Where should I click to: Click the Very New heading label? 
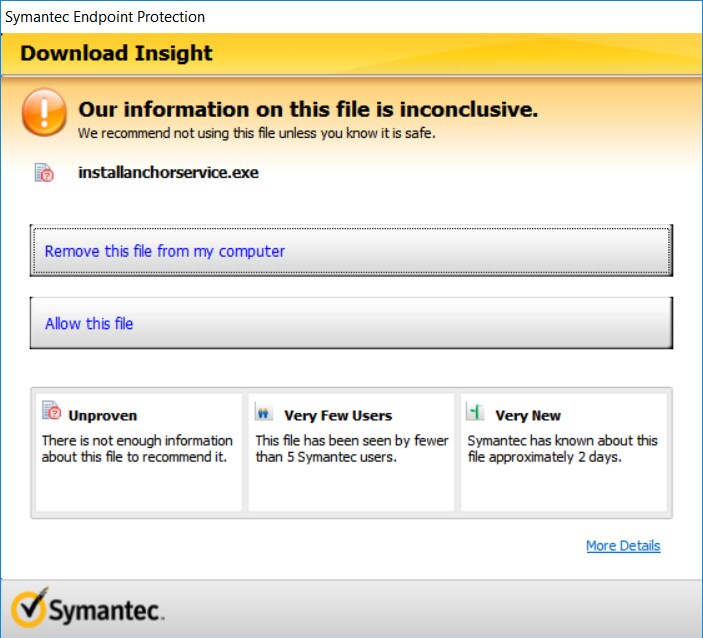click(528, 416)
